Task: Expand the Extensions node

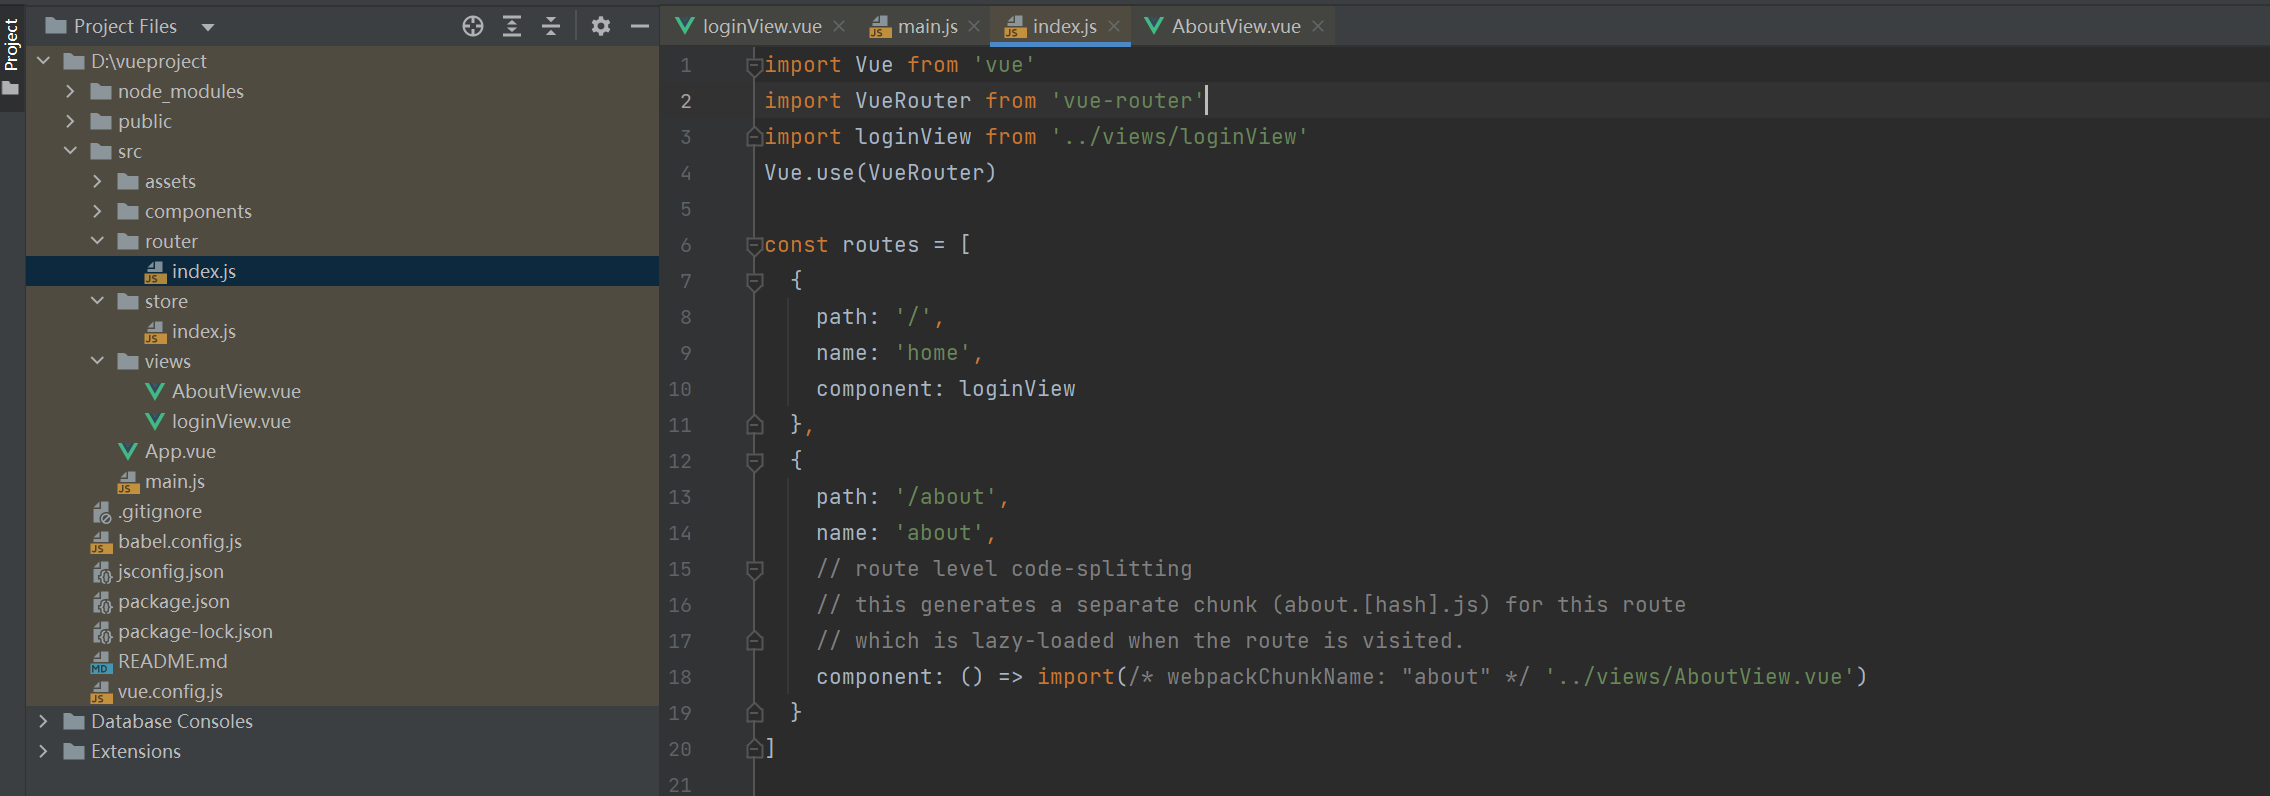Action: [43, 751]
